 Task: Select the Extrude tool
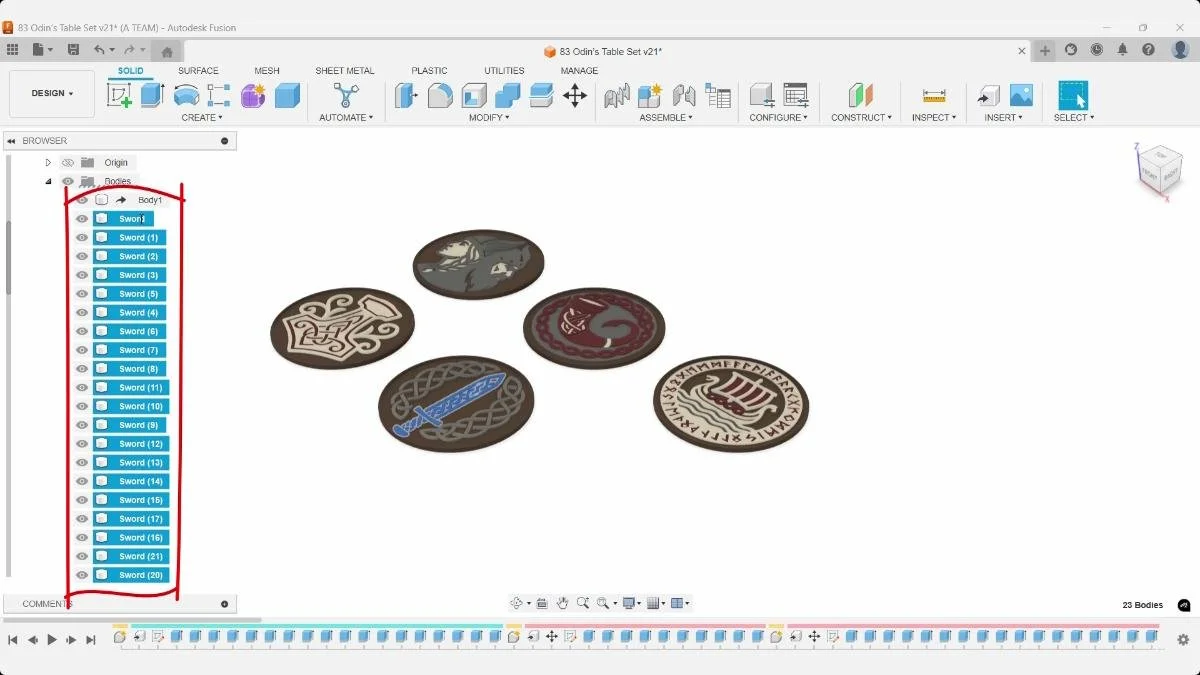(x=152, y=95)
